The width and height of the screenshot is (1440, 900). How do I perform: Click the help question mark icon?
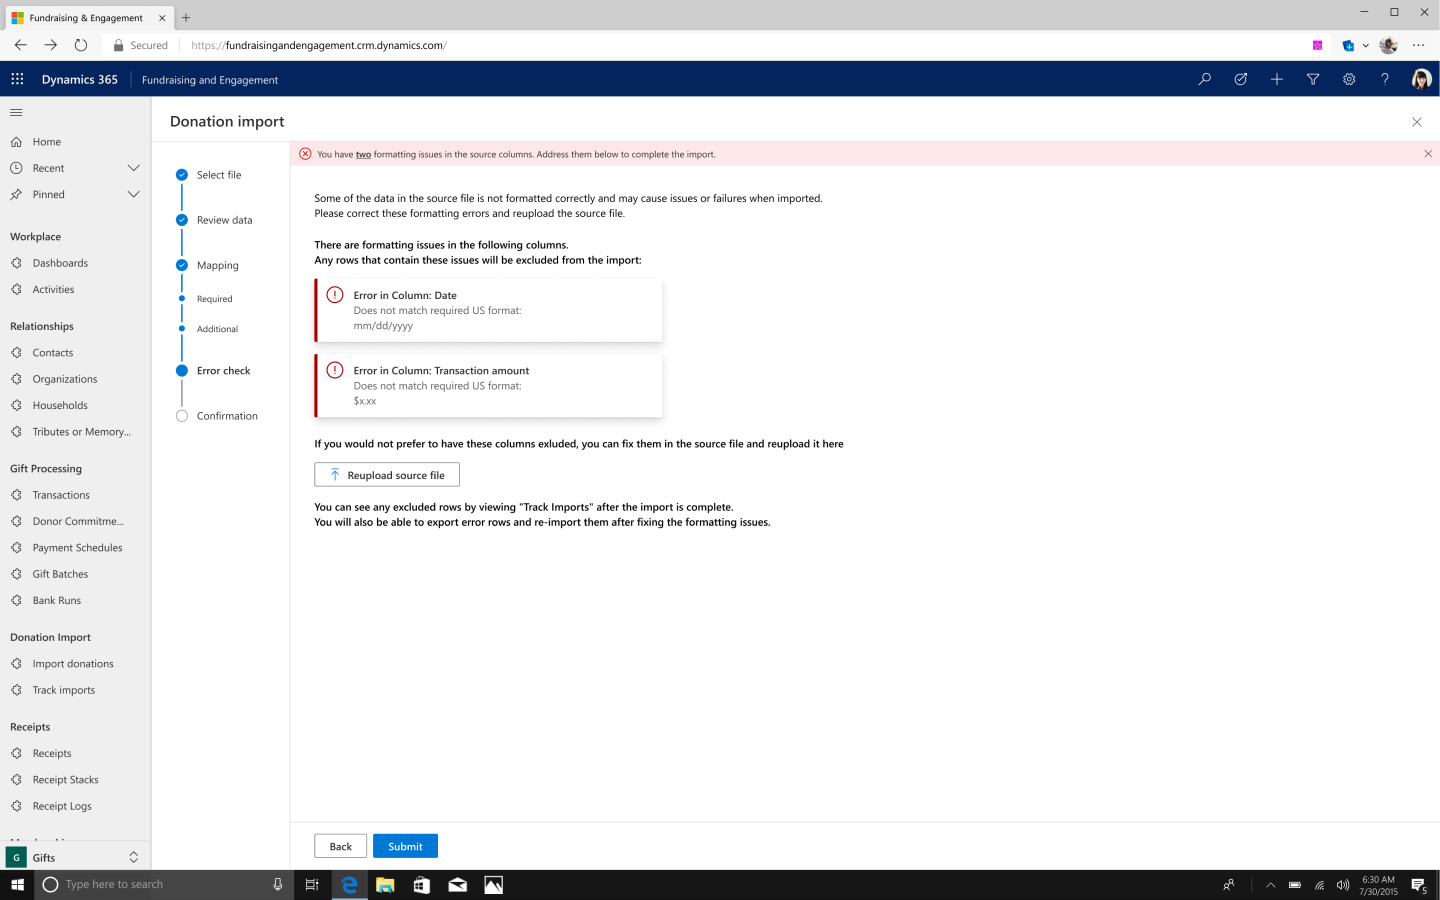point(1385,79)
